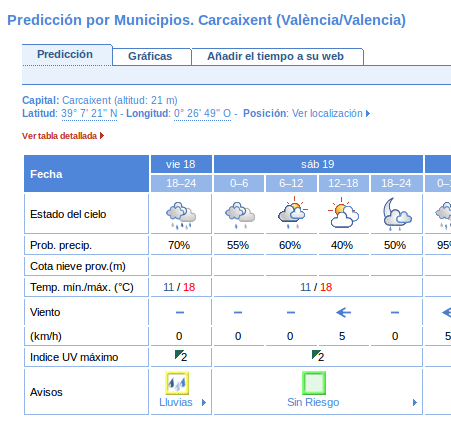Click the wind speed 5 value for sáb 12–18

coord(342,336)
